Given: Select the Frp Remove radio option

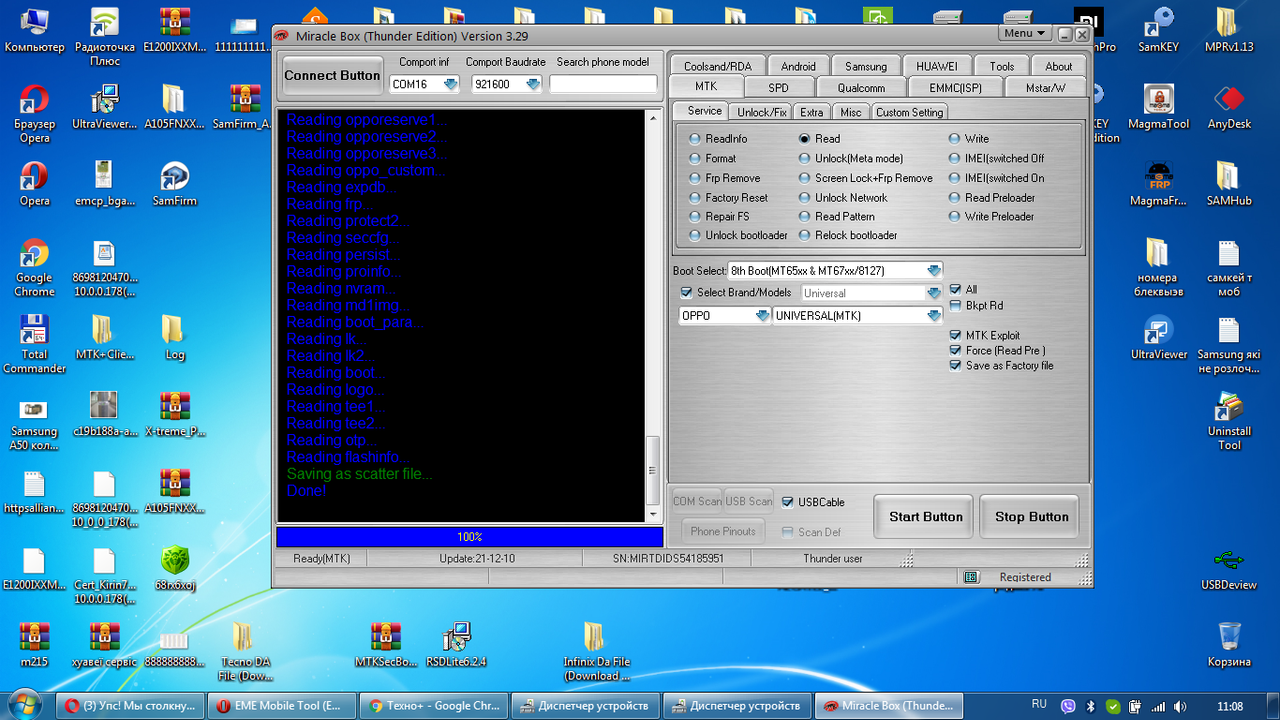Looking at the screenshot, I should coord(696,178).
